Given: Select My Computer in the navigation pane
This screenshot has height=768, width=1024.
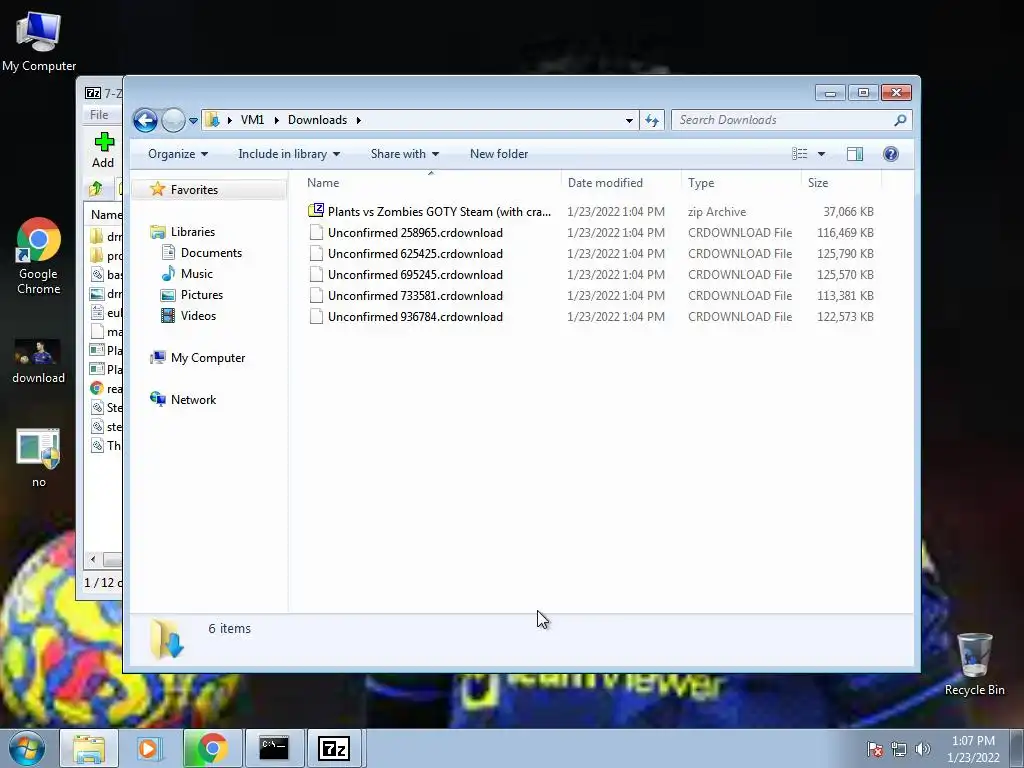Looking at the screenshot, I should coord(208,358).
